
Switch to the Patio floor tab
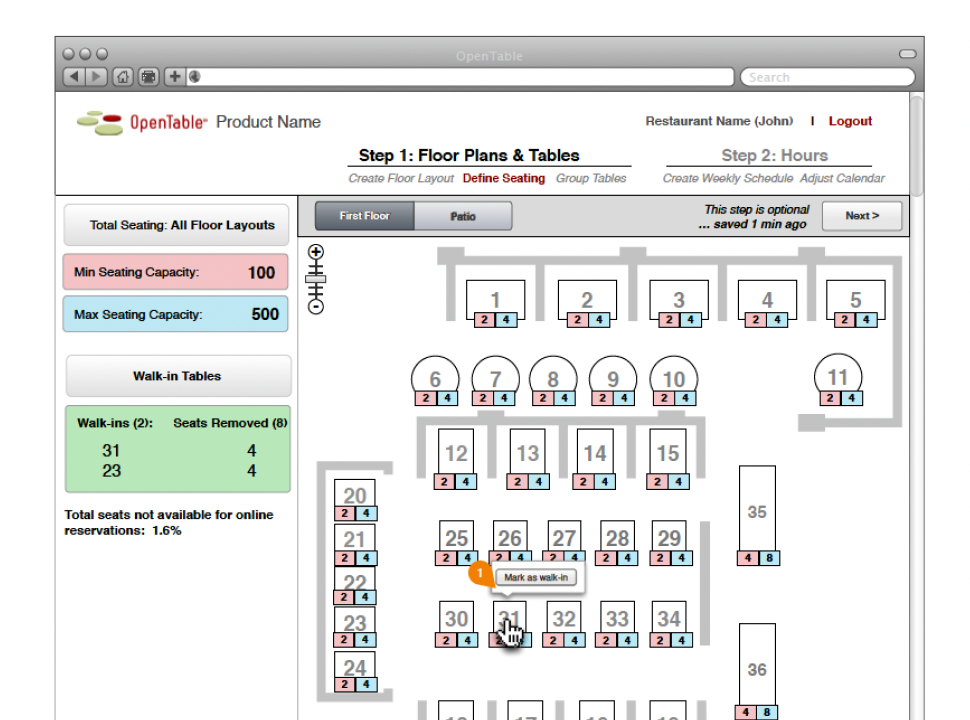click(463, 216)
